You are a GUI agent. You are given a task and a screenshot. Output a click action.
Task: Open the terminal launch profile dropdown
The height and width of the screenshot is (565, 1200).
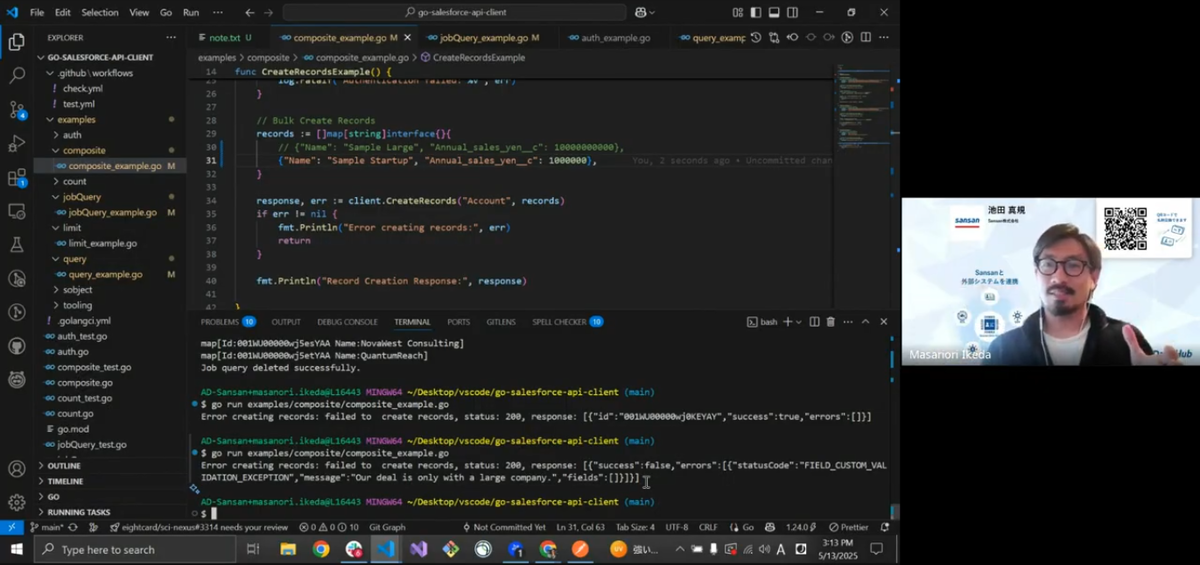point(800,322)
